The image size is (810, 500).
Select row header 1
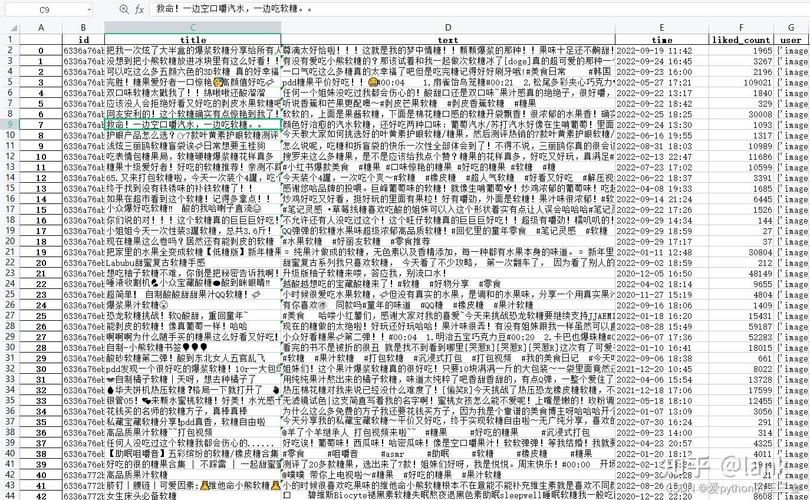click(x=10, y=39)
